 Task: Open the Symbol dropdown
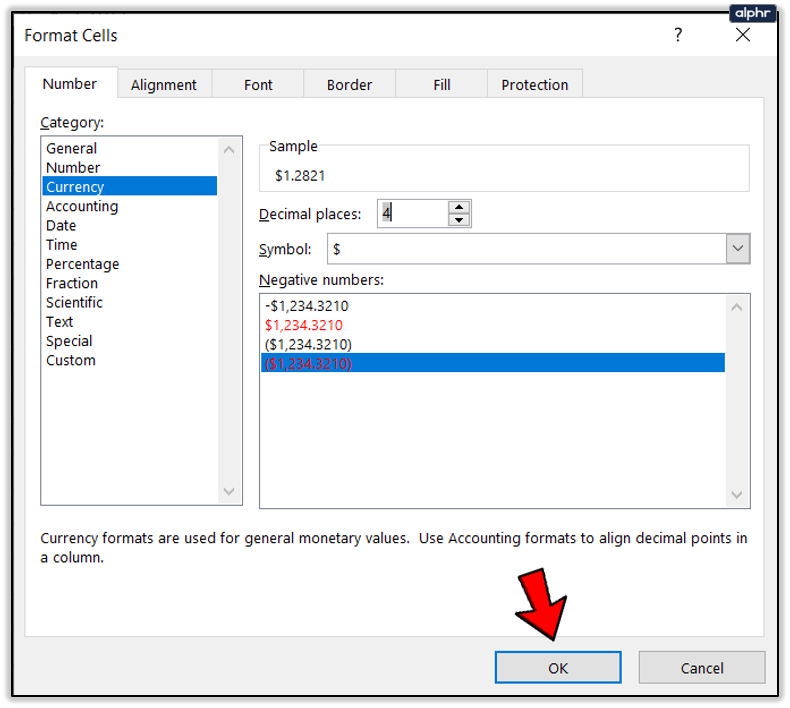click(738, 248)
